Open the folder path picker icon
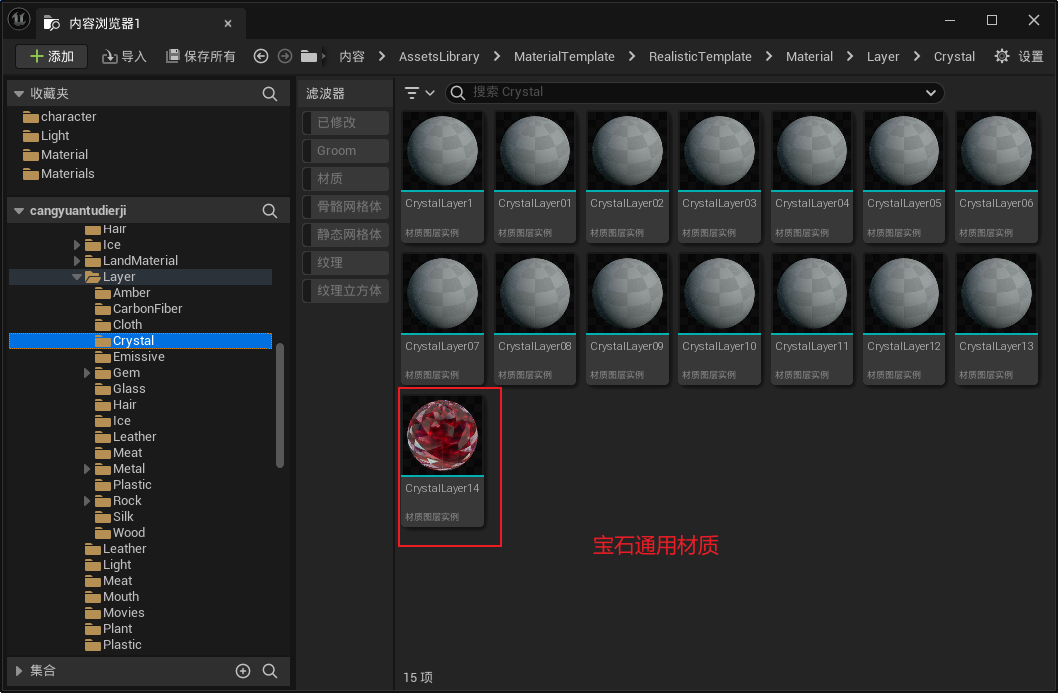 point(310,57)
